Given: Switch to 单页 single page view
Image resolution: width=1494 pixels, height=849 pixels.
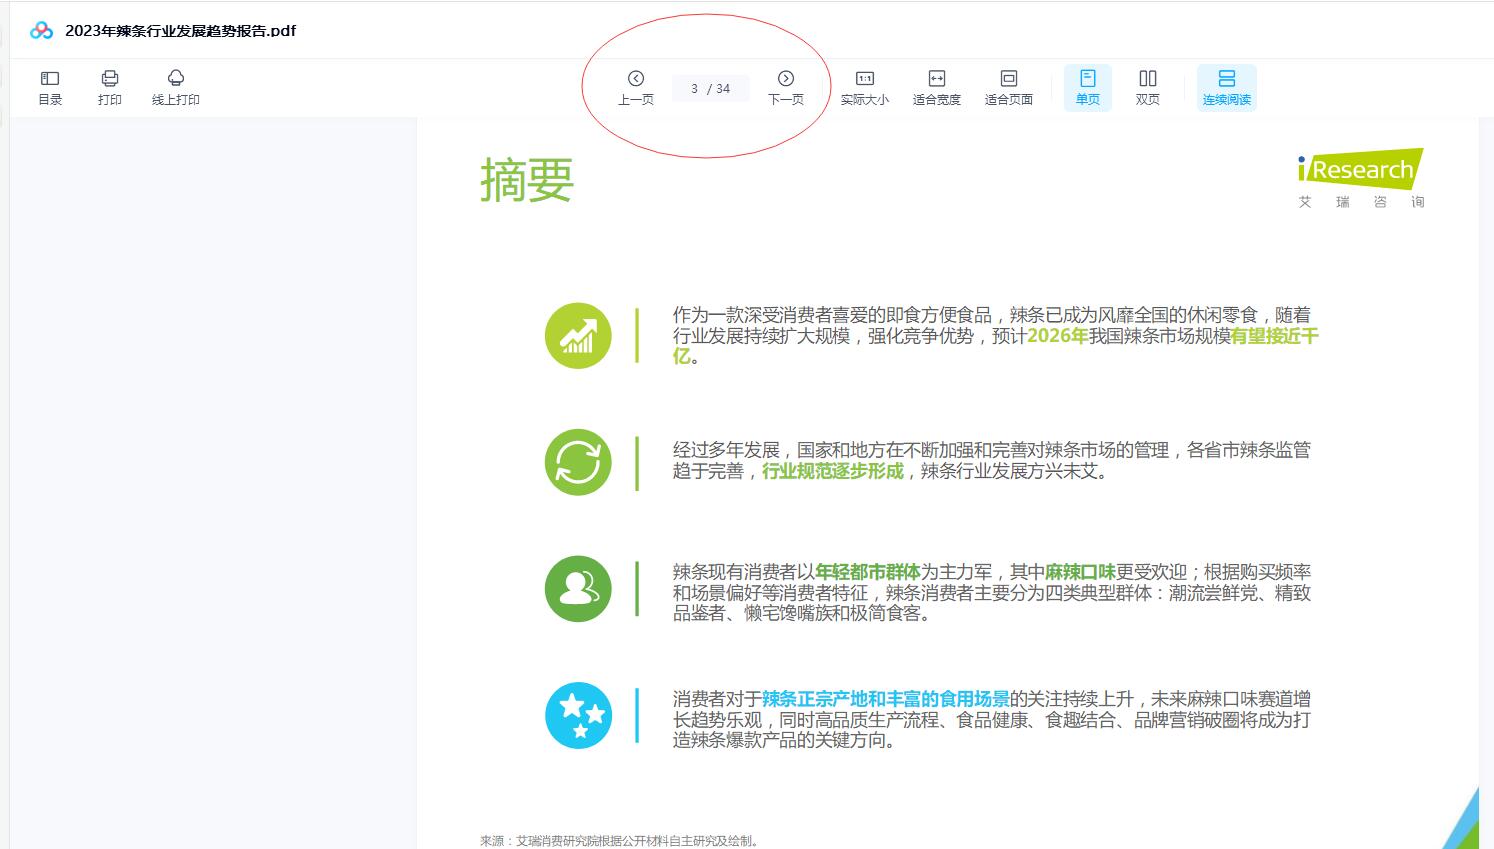Looking at the screenshot, I should [1088, 87].
